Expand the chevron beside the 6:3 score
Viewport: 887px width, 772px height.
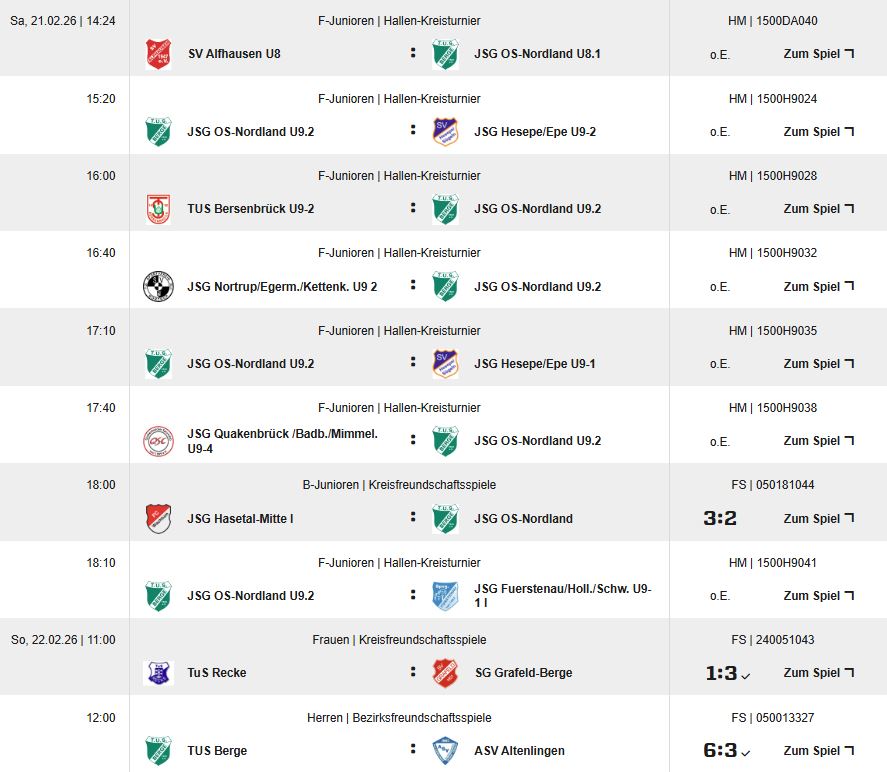[x=746, y=754]
